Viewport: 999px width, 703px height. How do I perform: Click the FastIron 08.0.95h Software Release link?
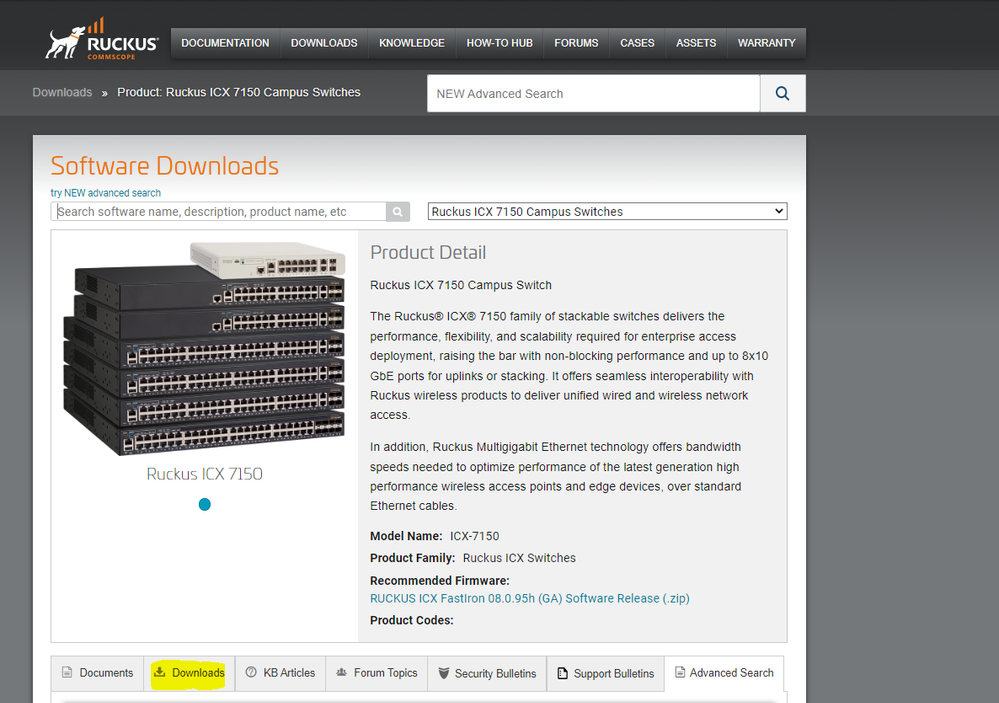point(529,598)
